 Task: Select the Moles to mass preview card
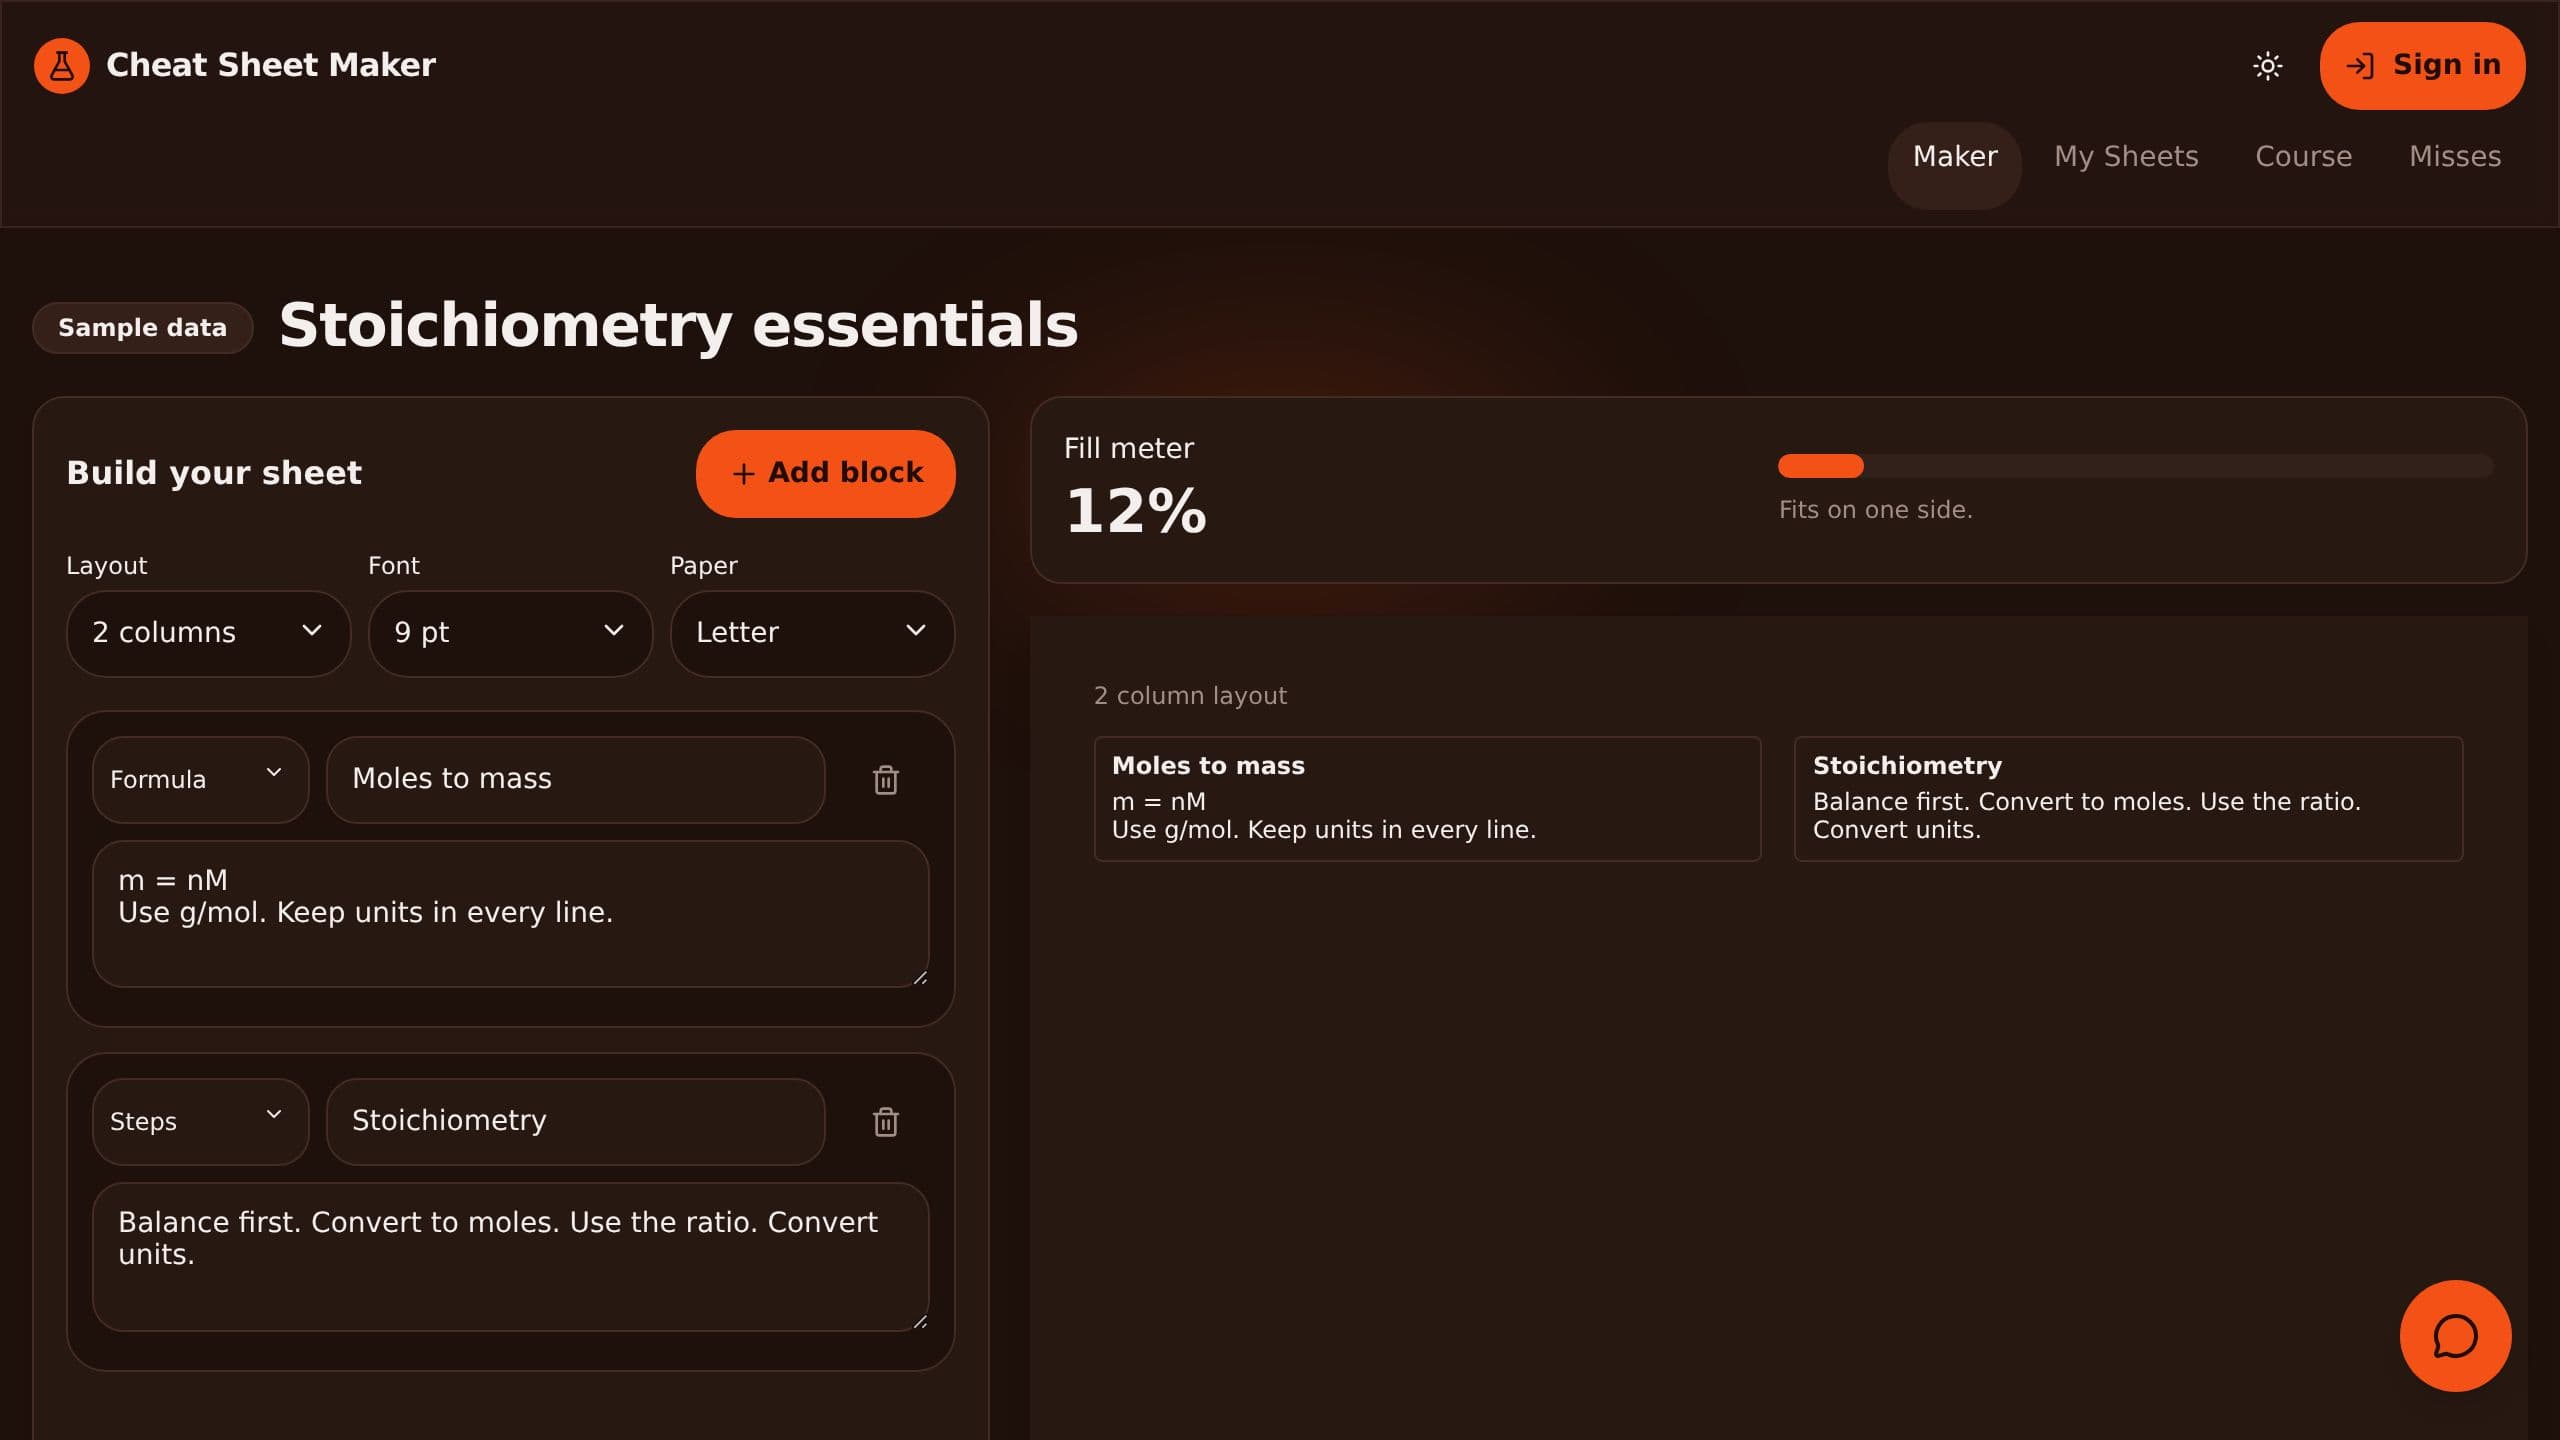pos(1427,799)
